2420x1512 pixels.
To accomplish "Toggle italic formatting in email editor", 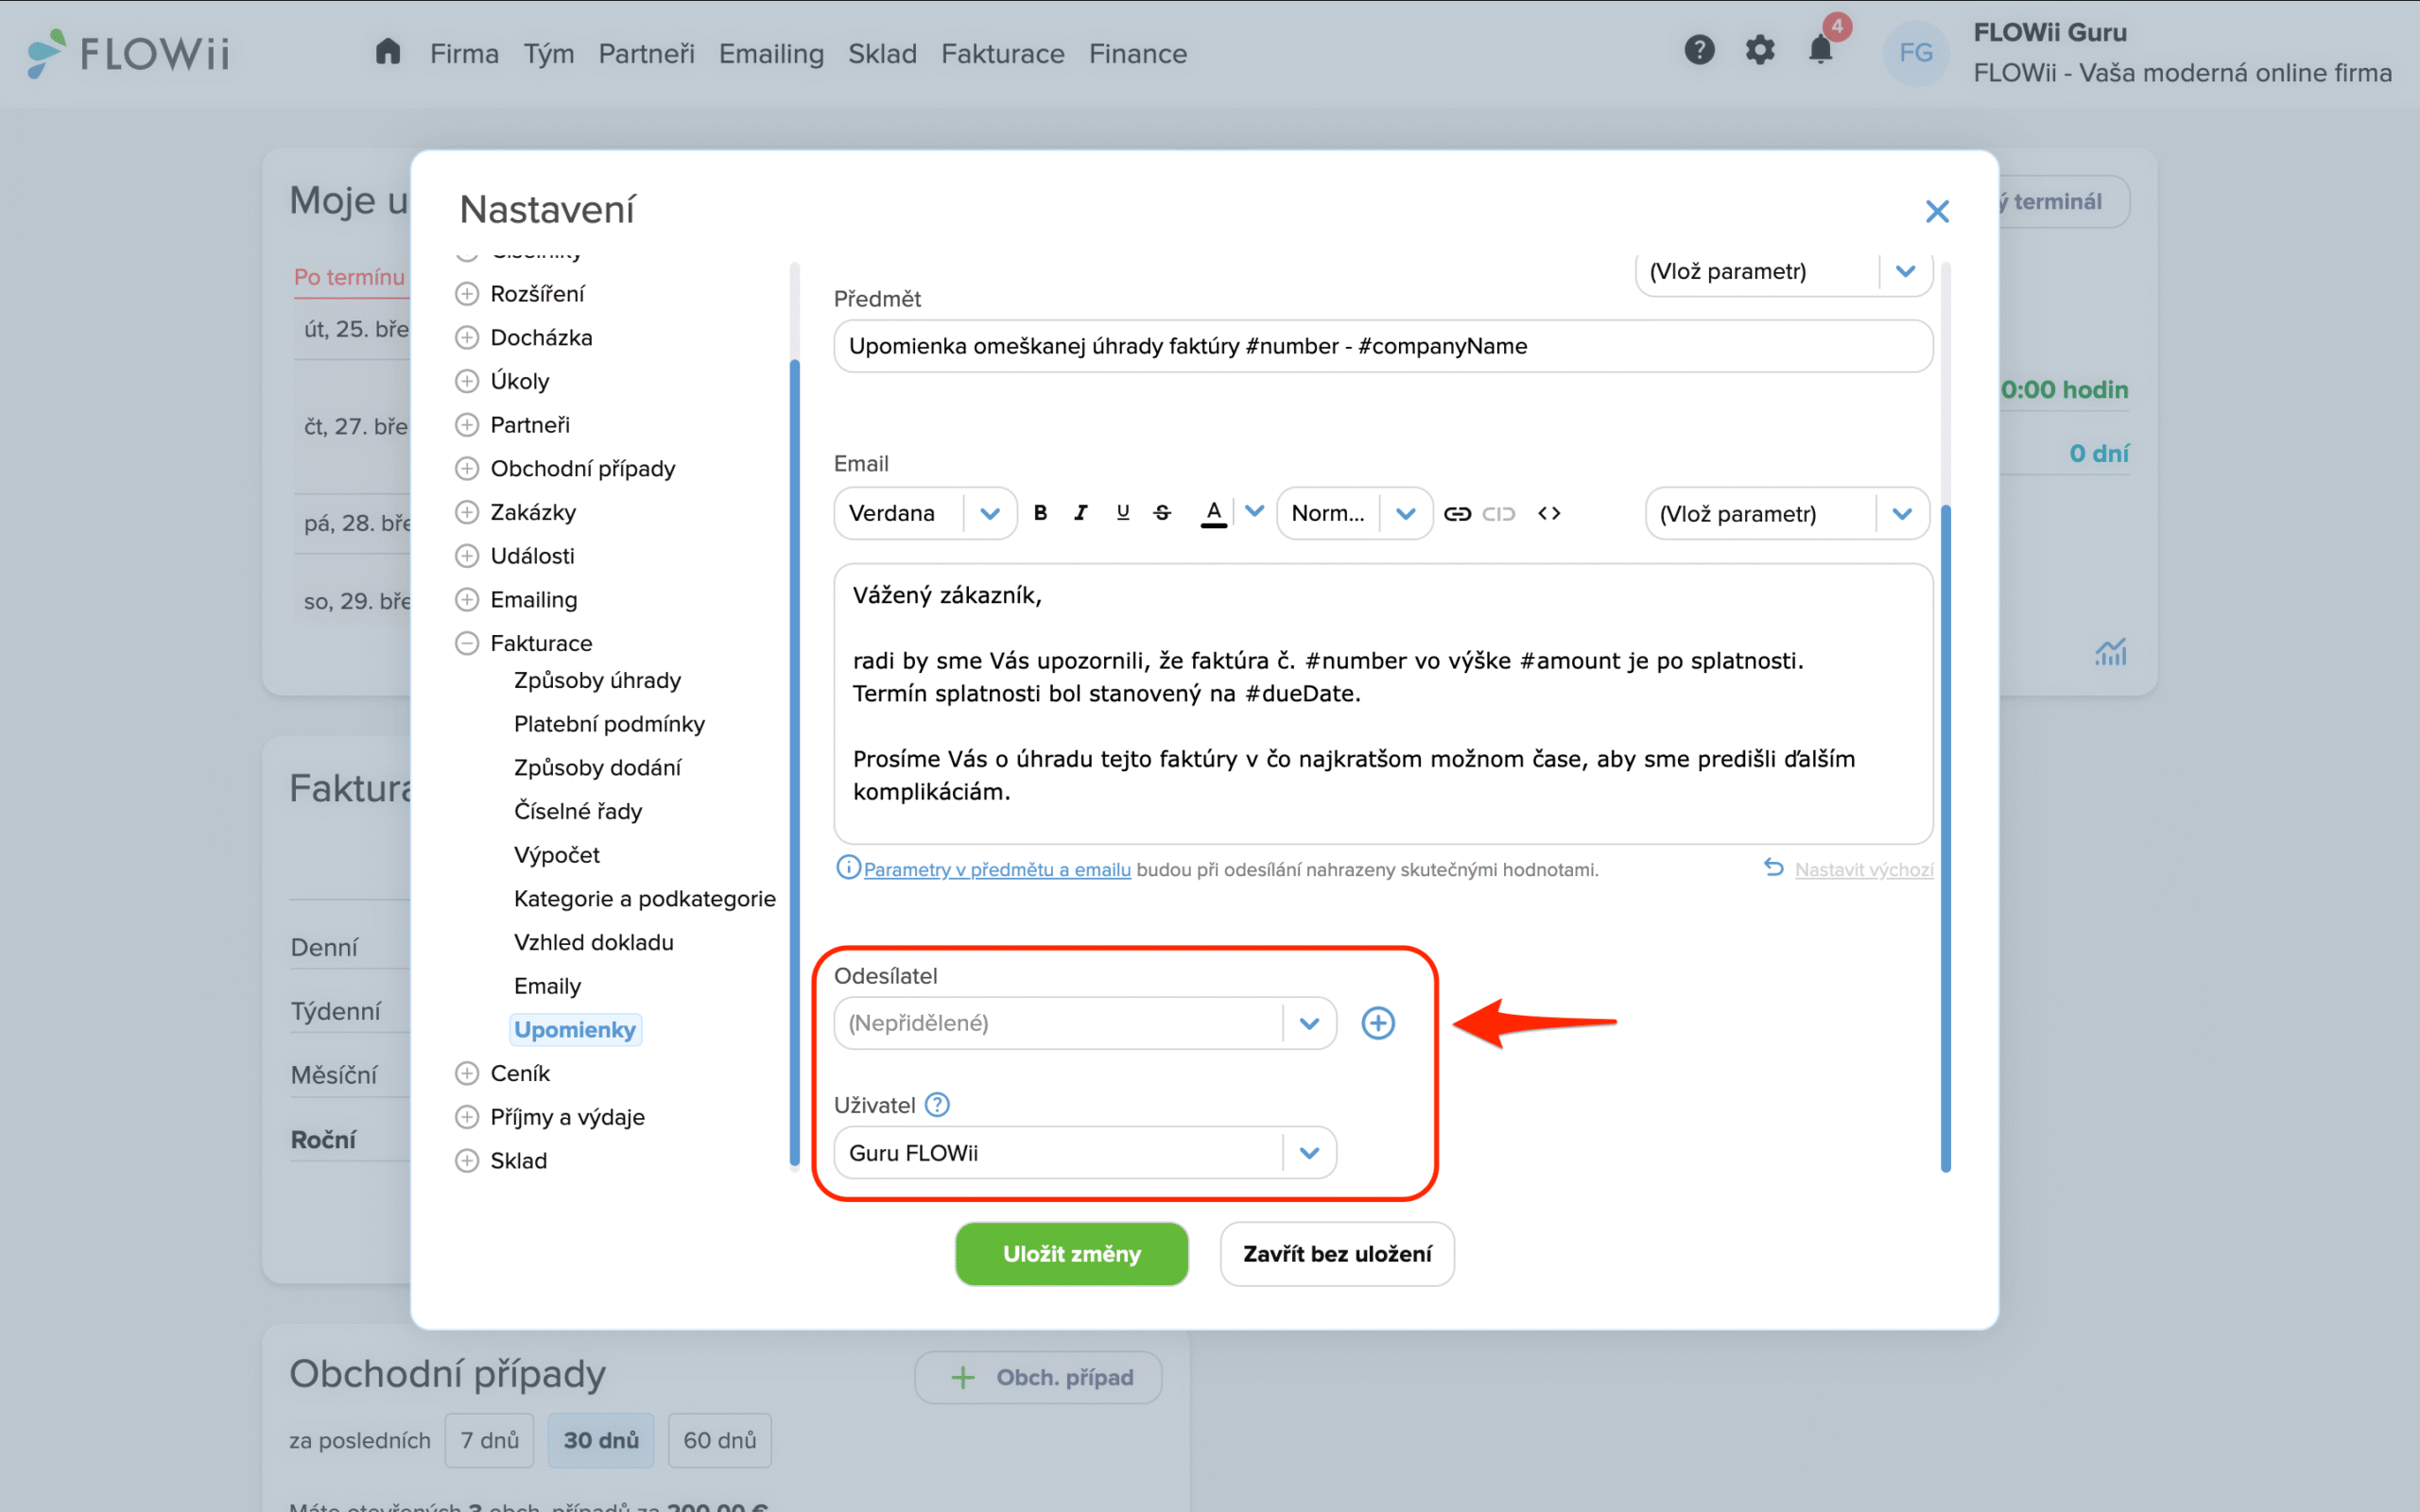I will [x=1080, y=513].
